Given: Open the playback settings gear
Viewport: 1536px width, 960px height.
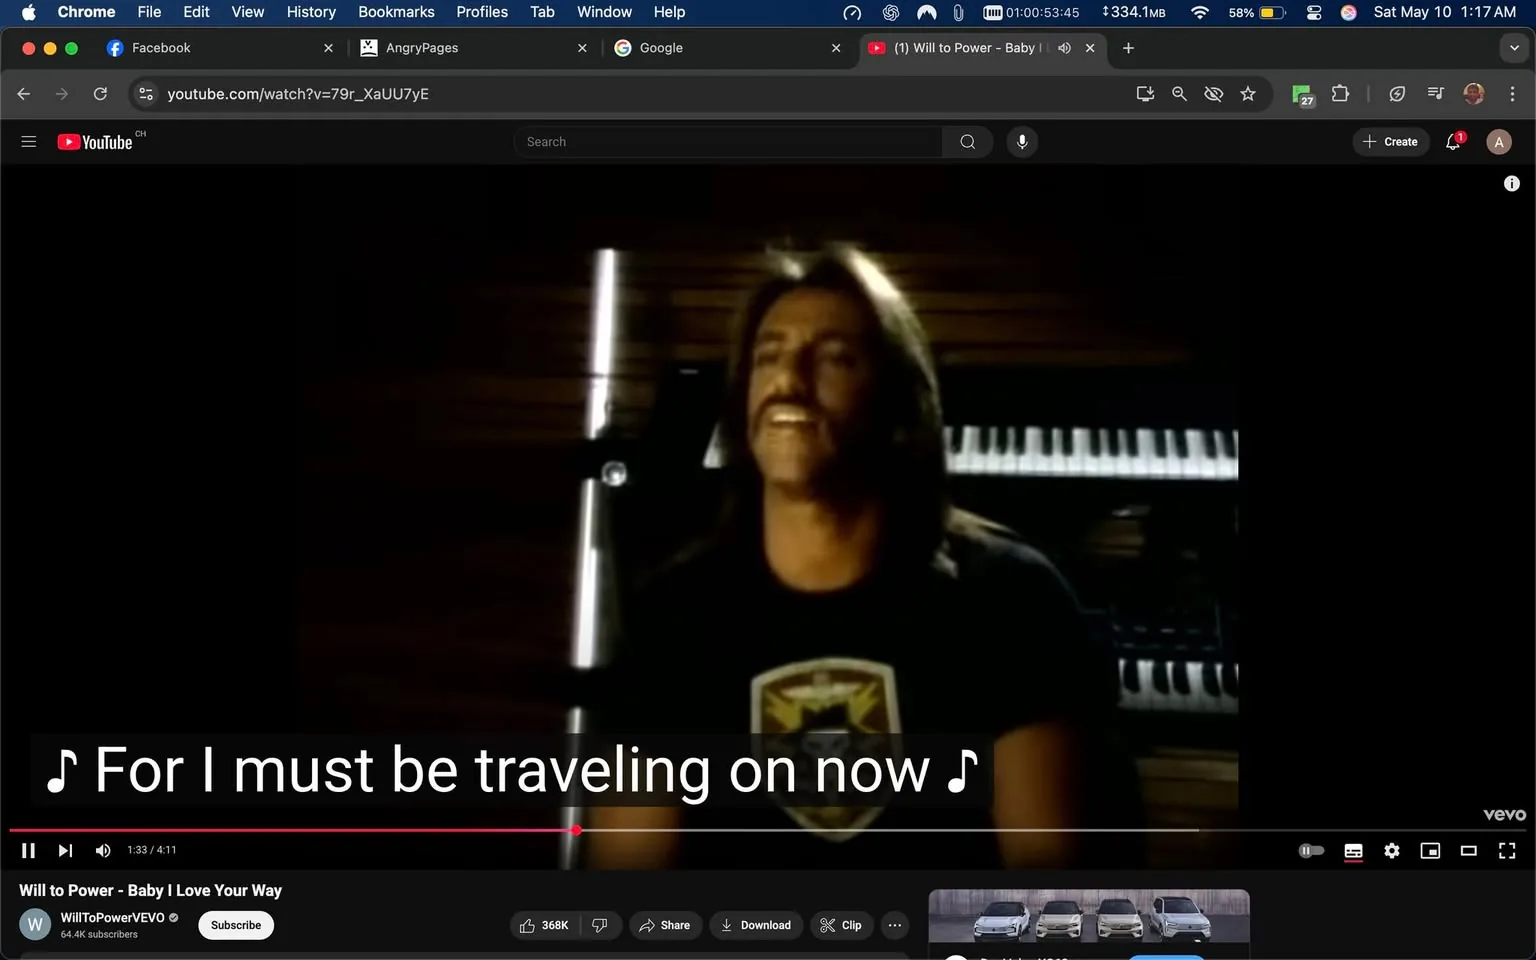Looking at the screenshot, I should coord(1391,850).
